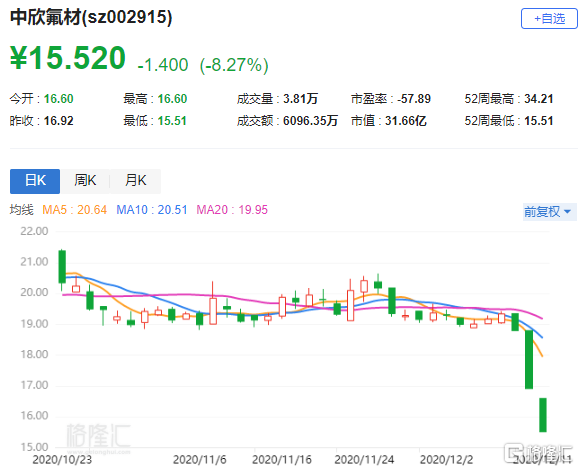Viewport: 579px width, 470px height.
Task: Switch to the 日K daily chart tab
Action: (35, 181)
